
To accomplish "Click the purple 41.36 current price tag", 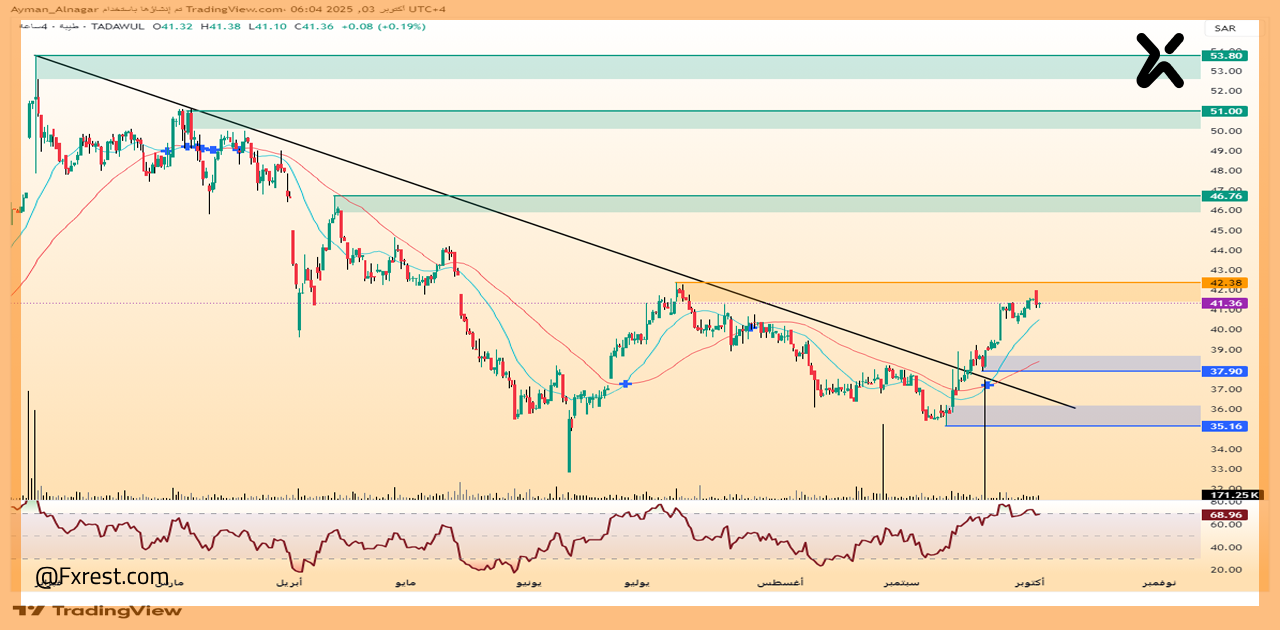I will click(x=1226, y=303).
